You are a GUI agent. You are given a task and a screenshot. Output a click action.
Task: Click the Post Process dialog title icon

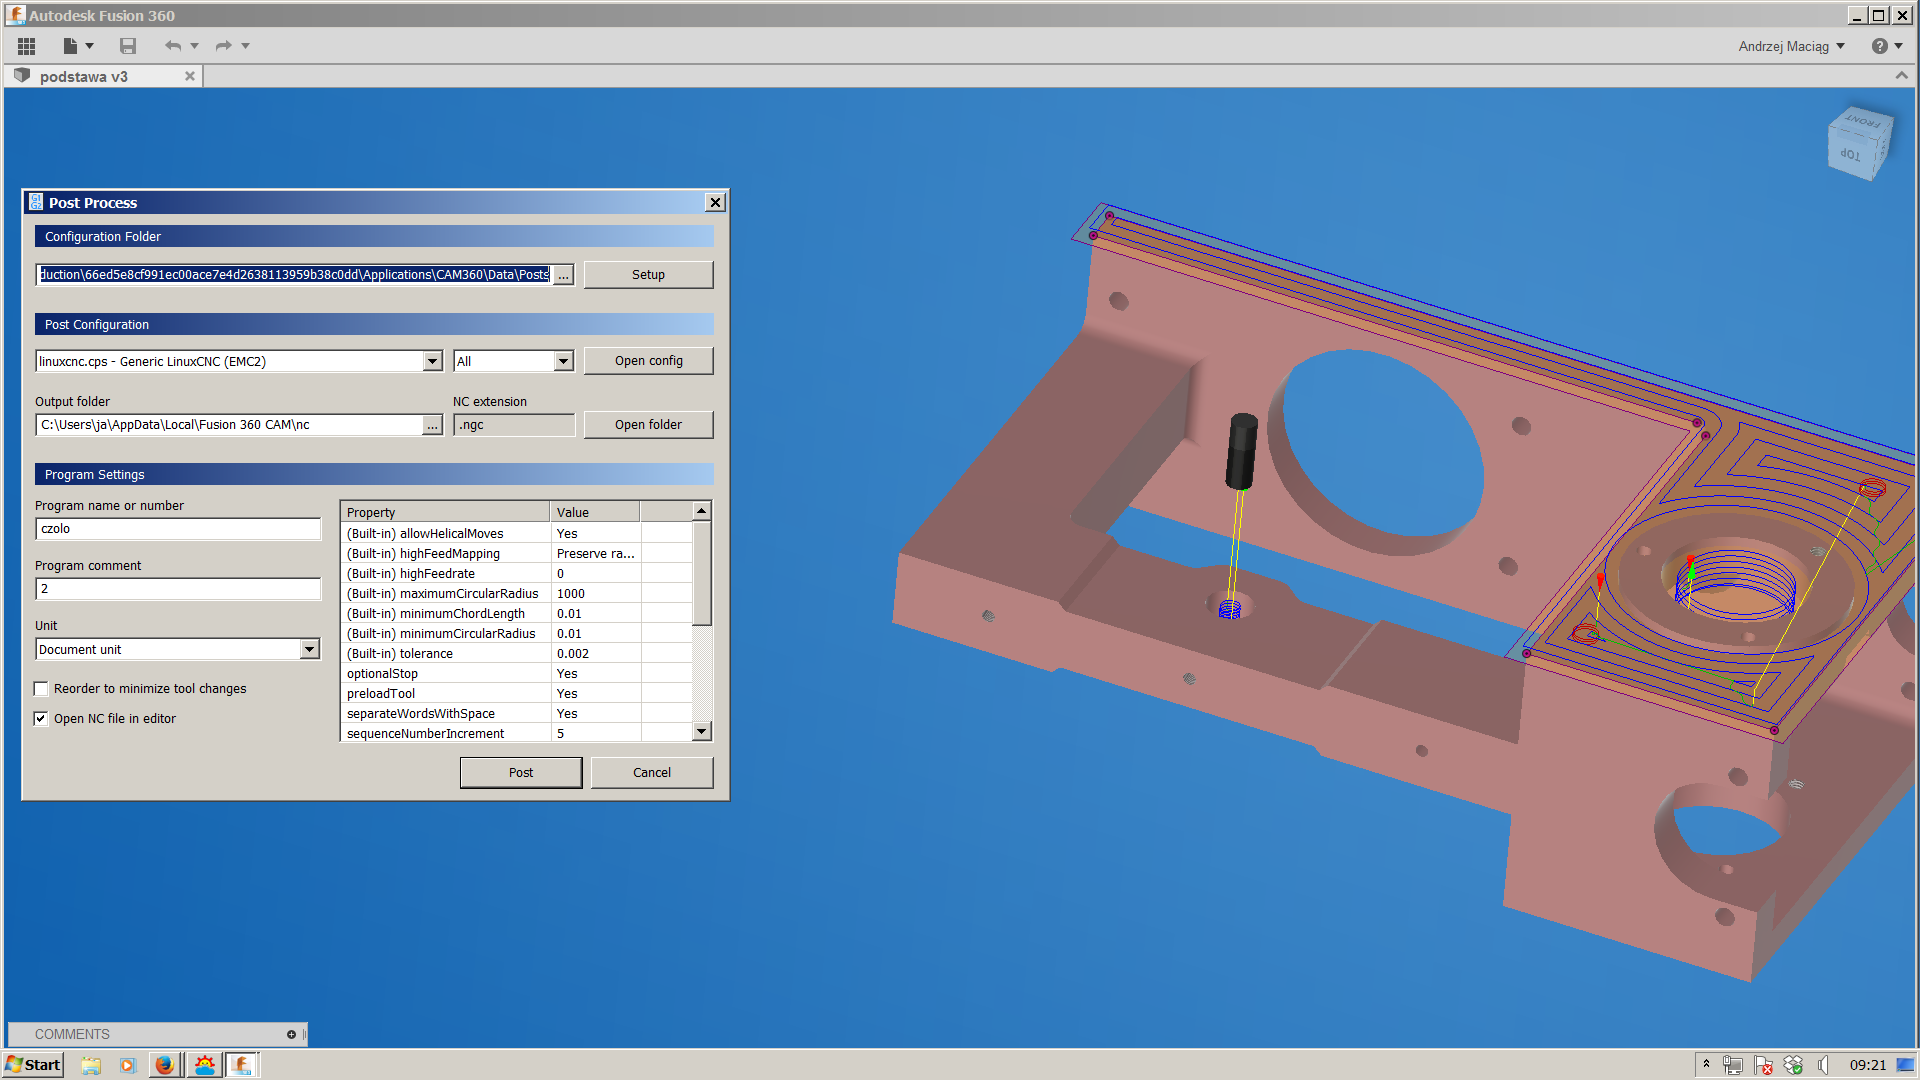tap(36, 203)
